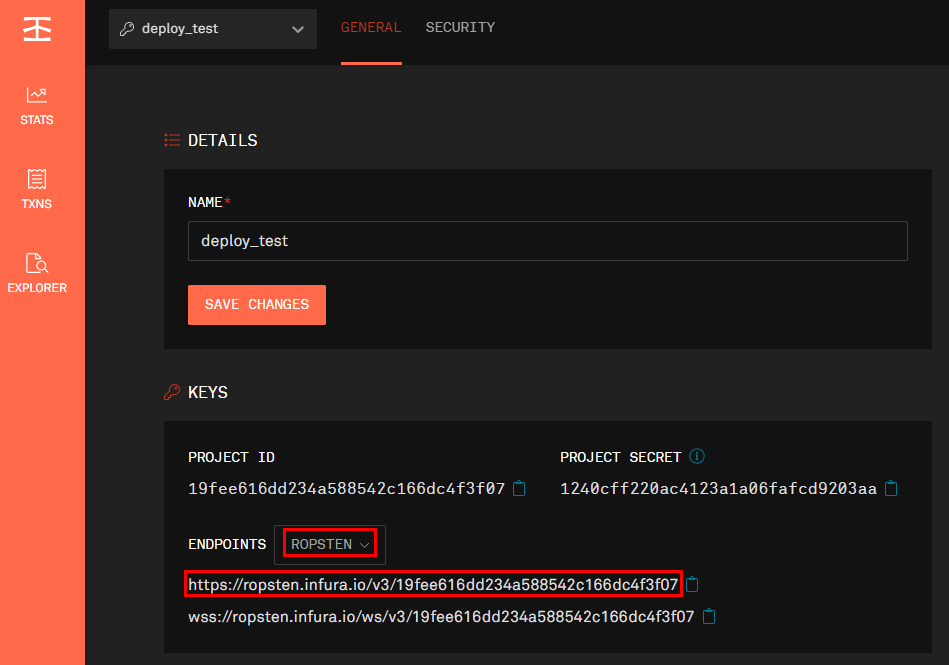Click the key icon next to KEYS
The height and width of the screenshot is (665, 949).
point(172,392)
